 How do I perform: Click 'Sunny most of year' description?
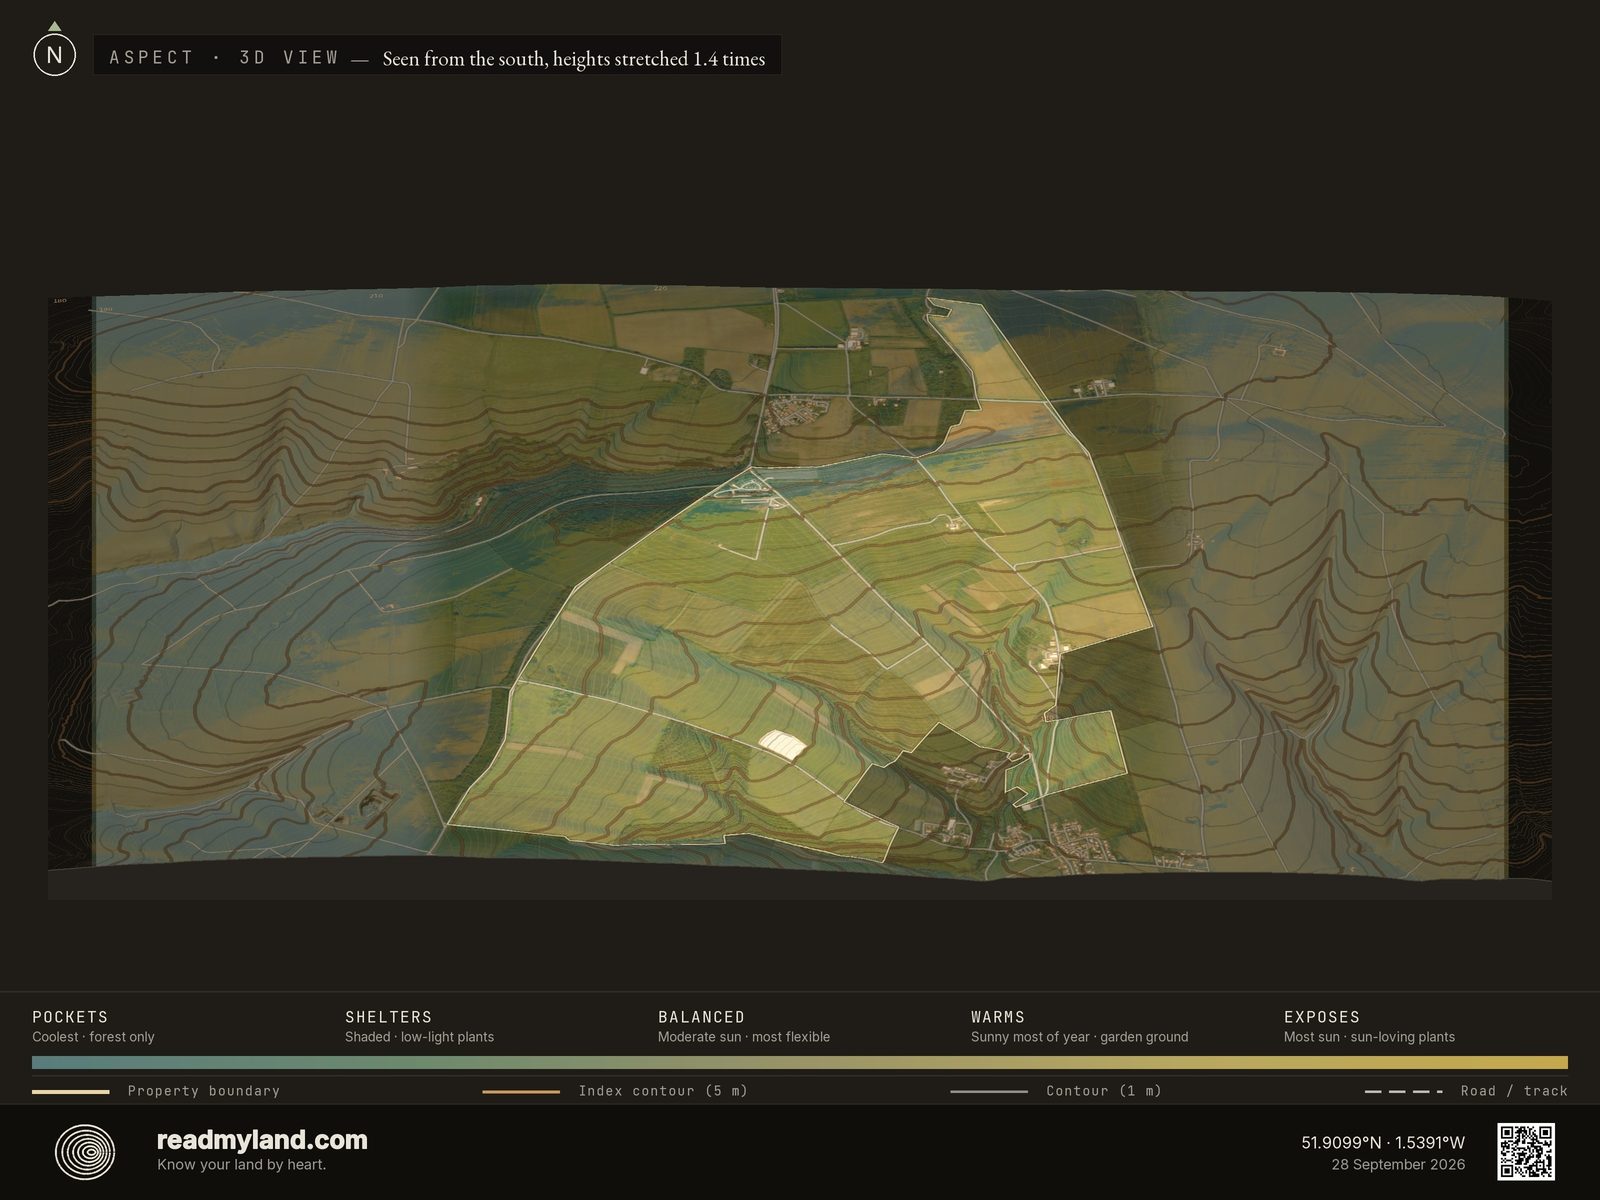click(1079, 1037)
